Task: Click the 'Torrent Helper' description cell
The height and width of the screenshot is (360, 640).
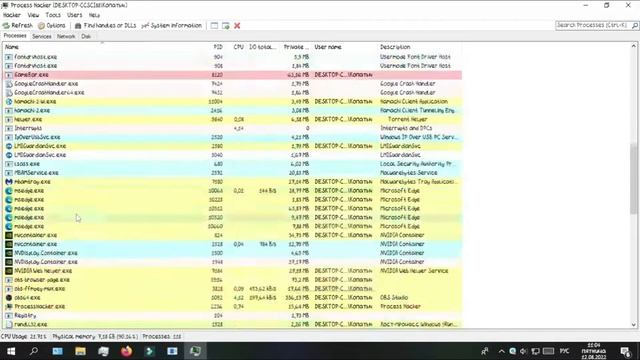Action: [407, 120]
